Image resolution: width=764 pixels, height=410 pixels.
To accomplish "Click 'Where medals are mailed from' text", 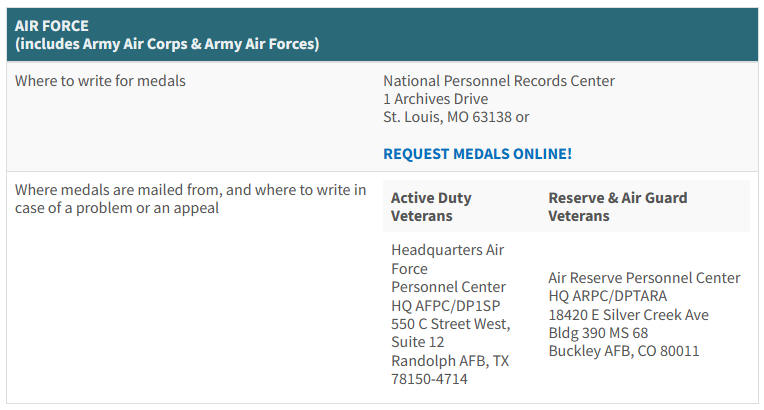I will click(x=118, y=190).
